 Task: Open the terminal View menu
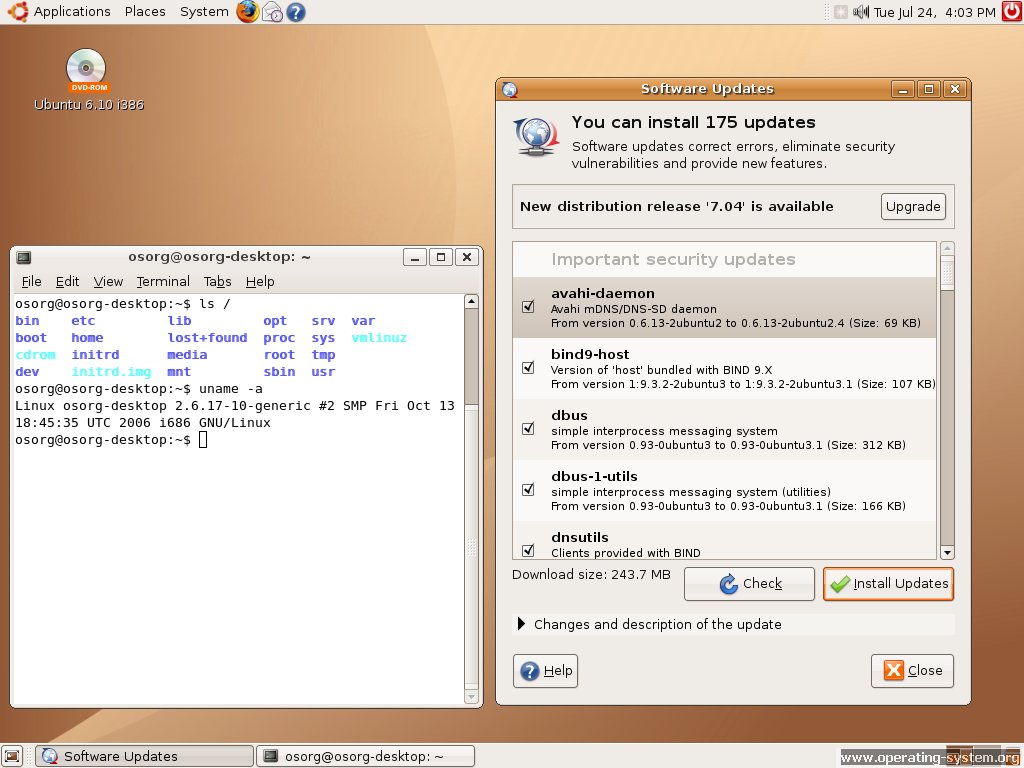click(108, 281)
